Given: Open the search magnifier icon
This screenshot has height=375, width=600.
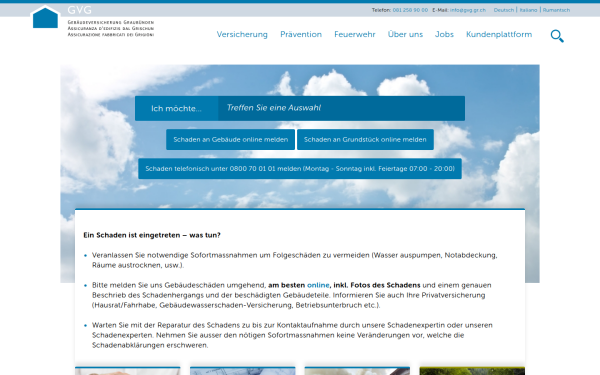Looking at the screenshot, I should (x=557, y=36).
